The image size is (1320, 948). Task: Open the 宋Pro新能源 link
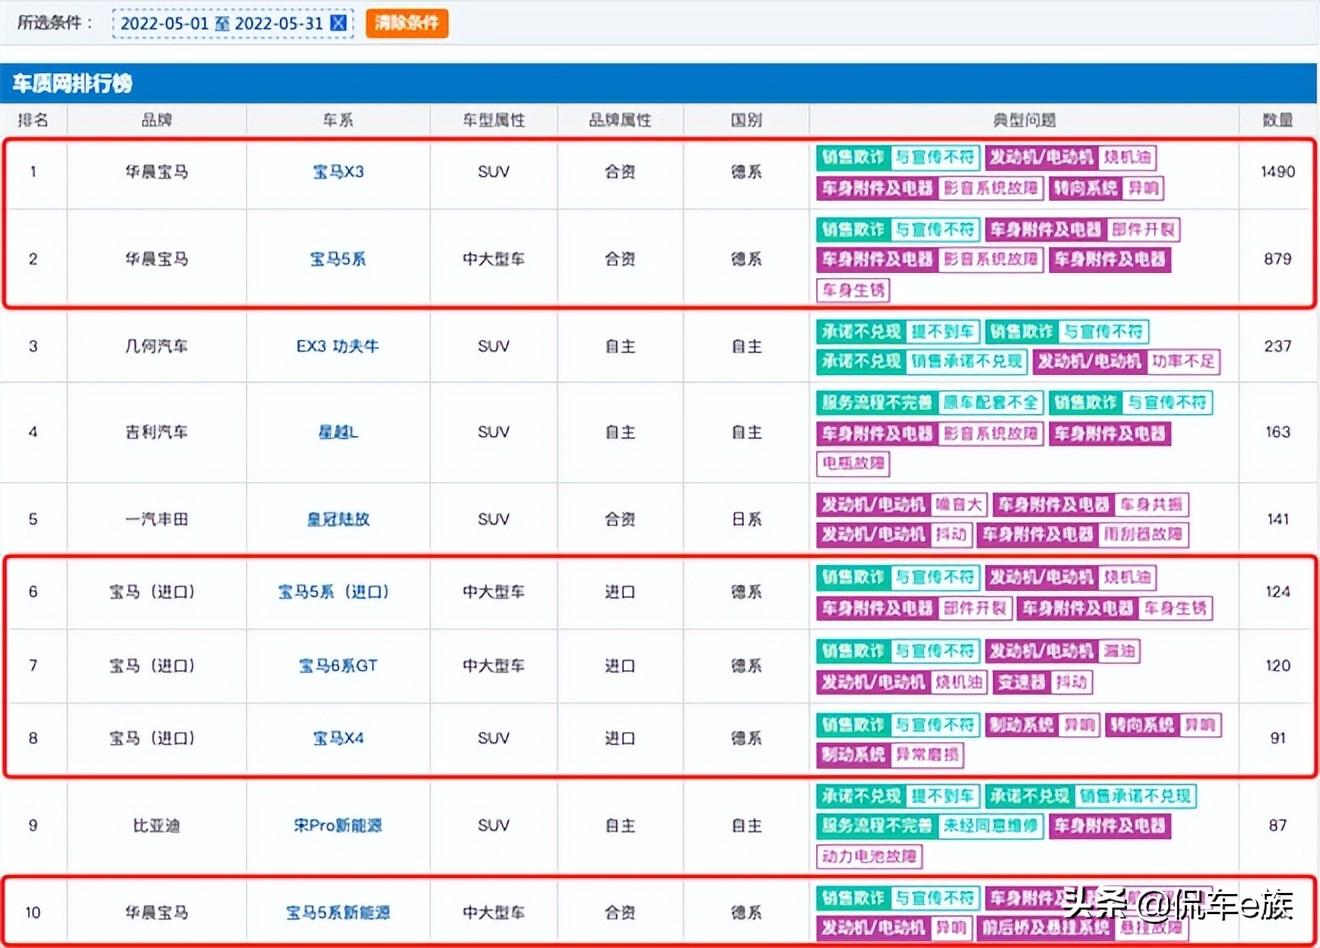click(x=338, y=825)
